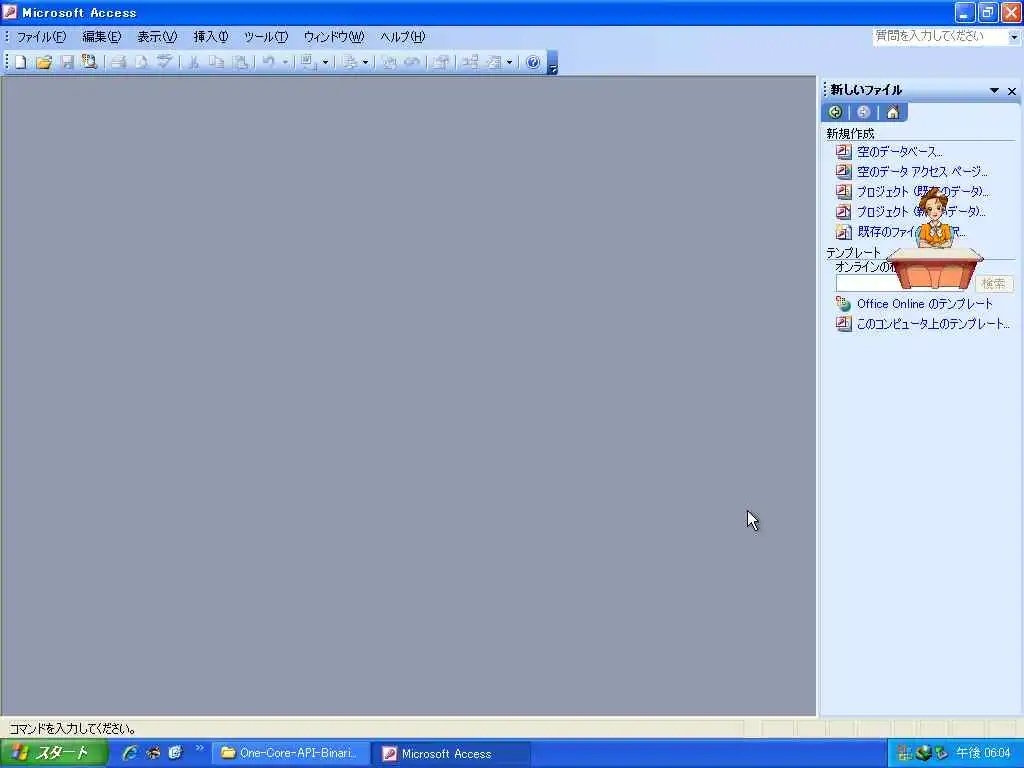Open the 表示(V) menu
Image resolution: width=1024 pixels, height=768 pixels.
click(157, 37)
